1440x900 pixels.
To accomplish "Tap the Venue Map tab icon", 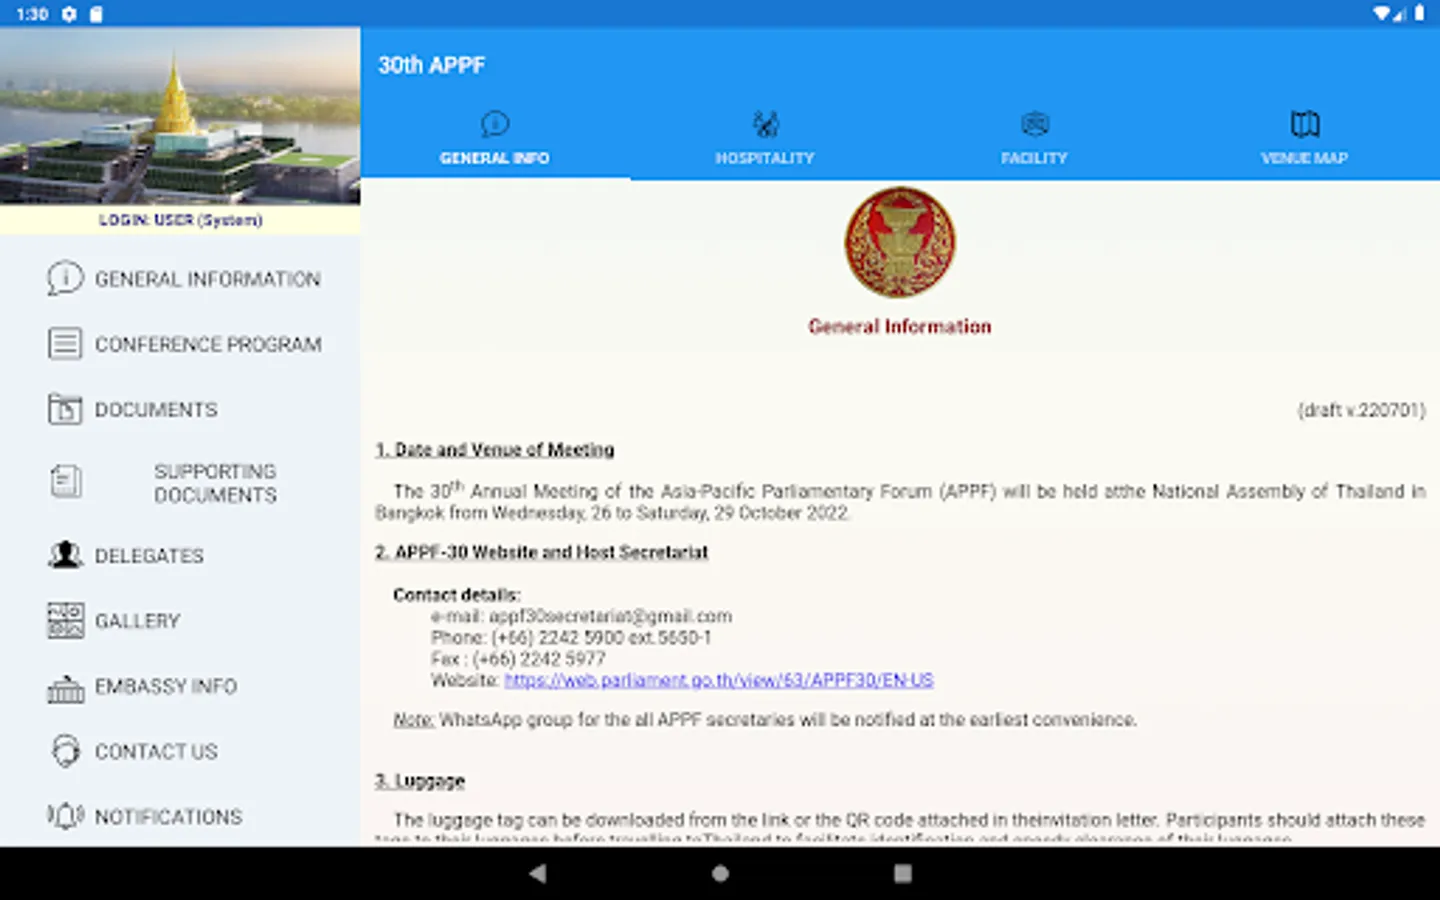I will coord(1305,124).
